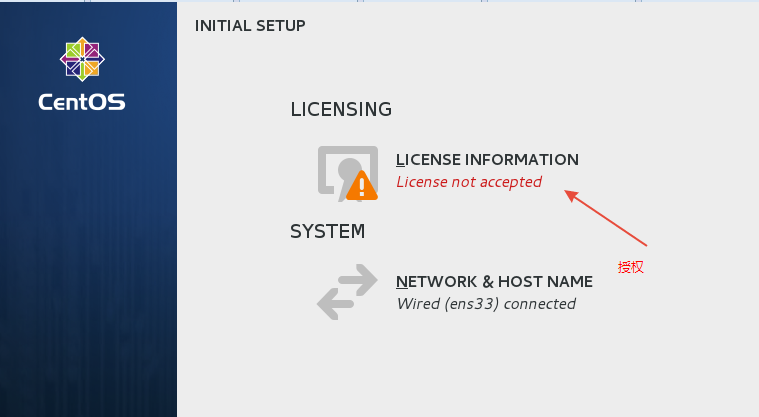Click the 'License not accepted' status text

469,182
